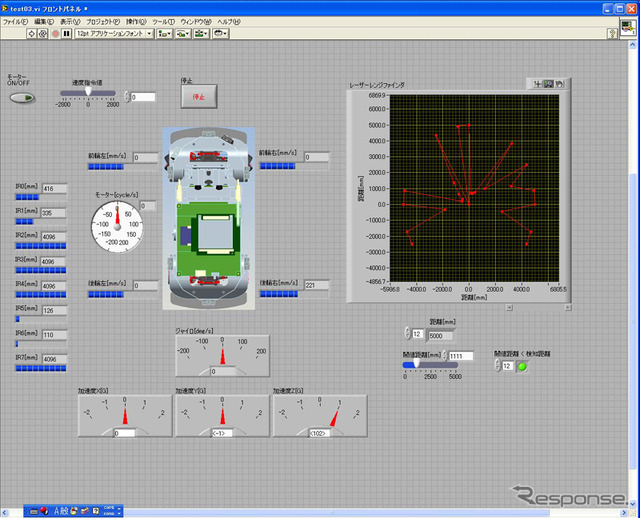
Task: Select the graph pan hand tool
Action: tap(559, 84)
